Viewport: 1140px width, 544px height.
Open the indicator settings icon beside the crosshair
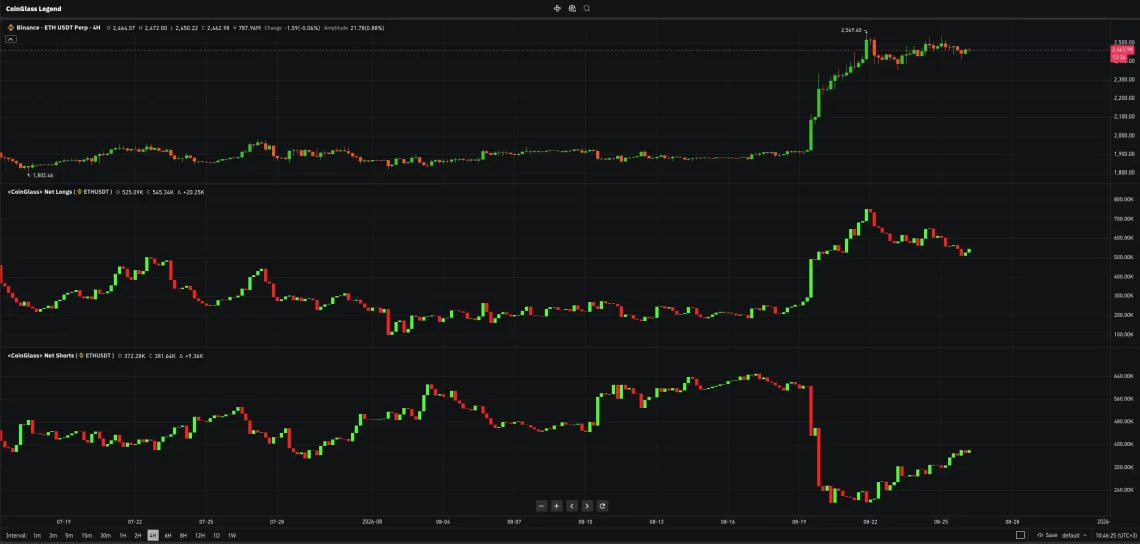(x=572, y=9)
